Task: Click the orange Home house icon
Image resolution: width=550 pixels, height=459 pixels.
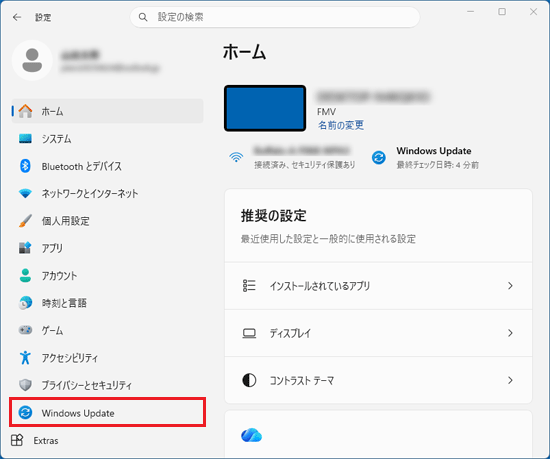Action: 25,111
